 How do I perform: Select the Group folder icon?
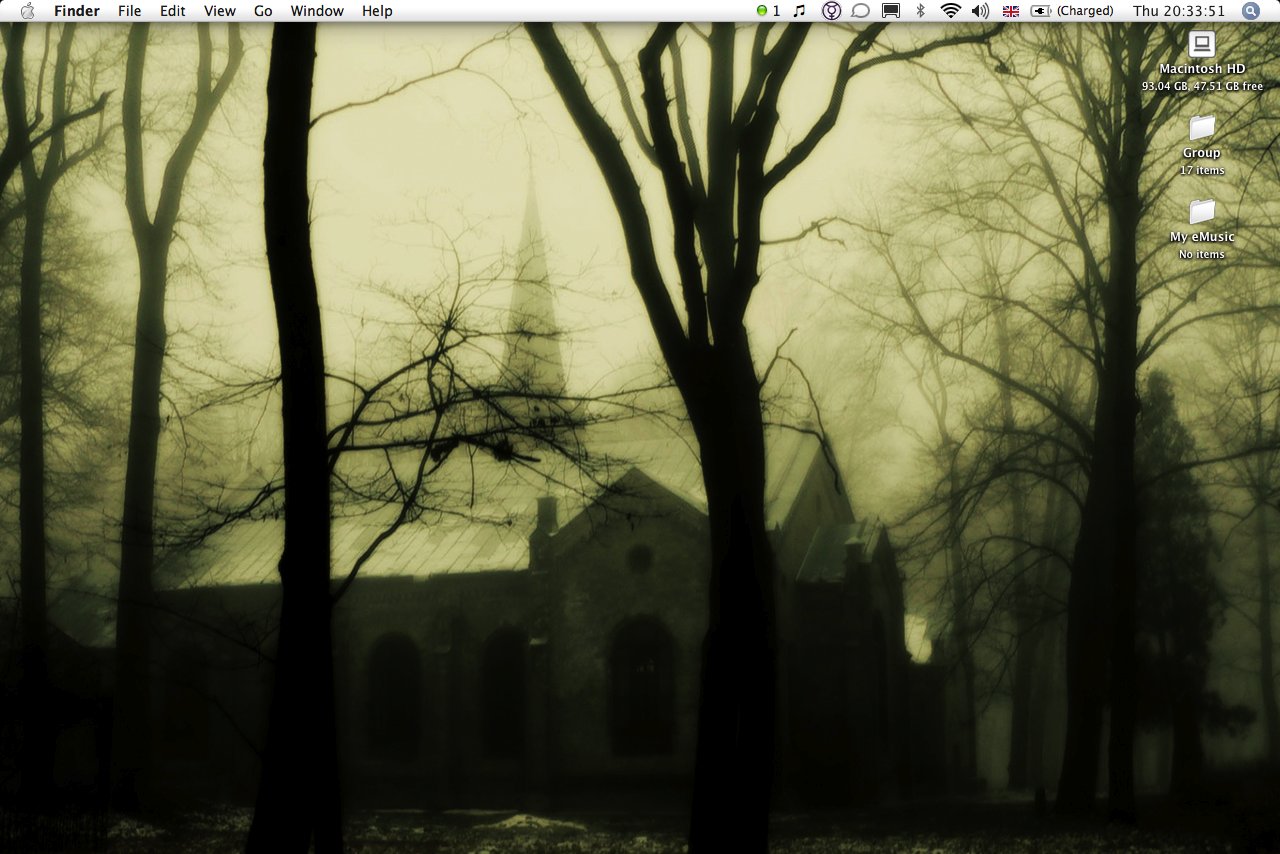(1202, 128)
